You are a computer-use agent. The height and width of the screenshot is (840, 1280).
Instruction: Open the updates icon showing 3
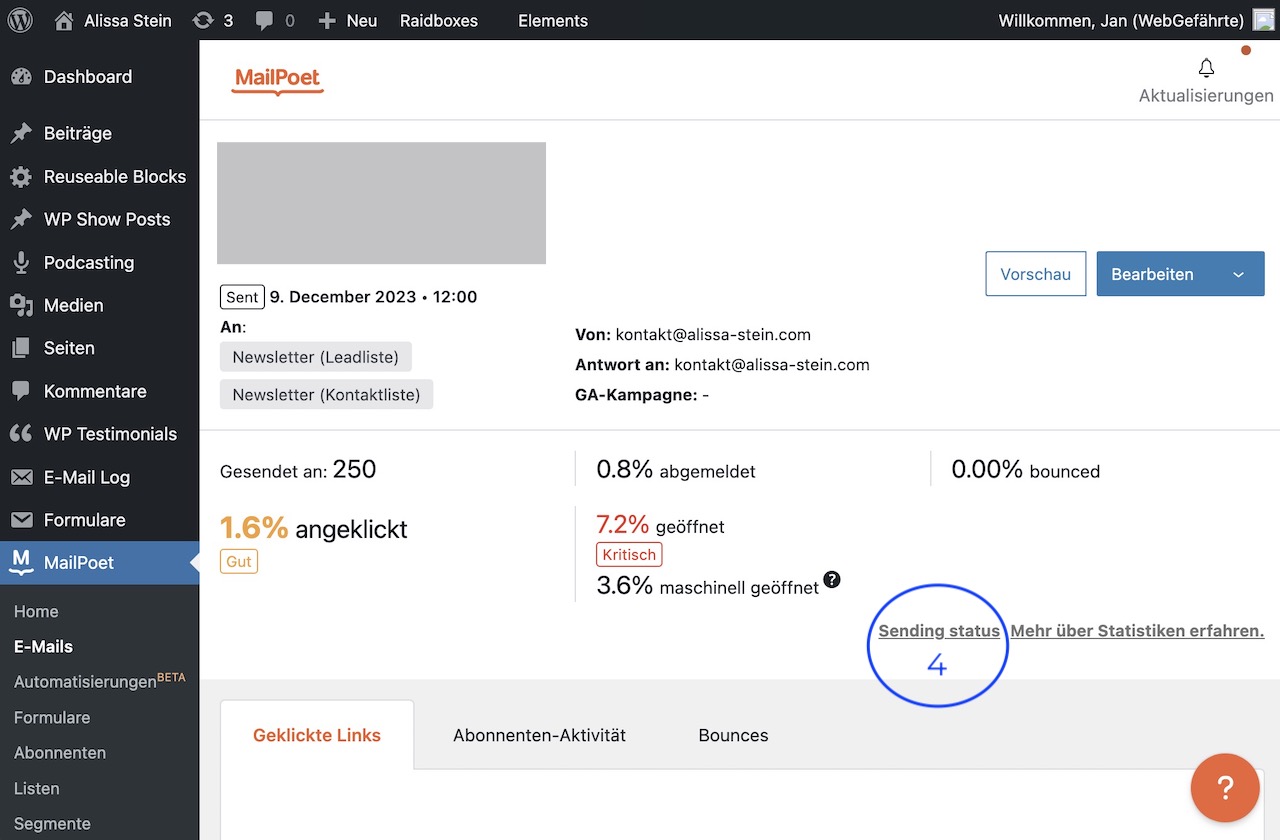(204, 20)
